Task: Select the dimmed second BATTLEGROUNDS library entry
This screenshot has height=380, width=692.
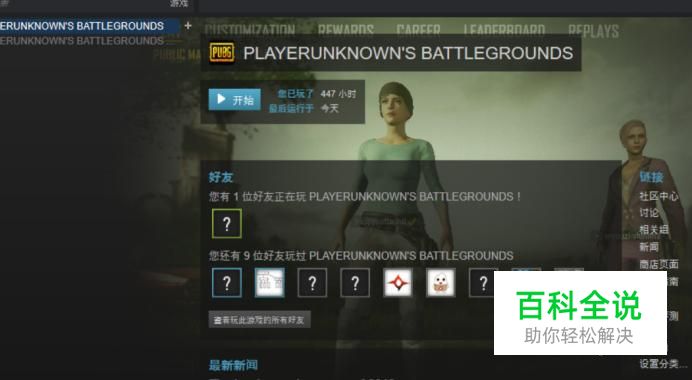Action: click(x=82, y=41)
